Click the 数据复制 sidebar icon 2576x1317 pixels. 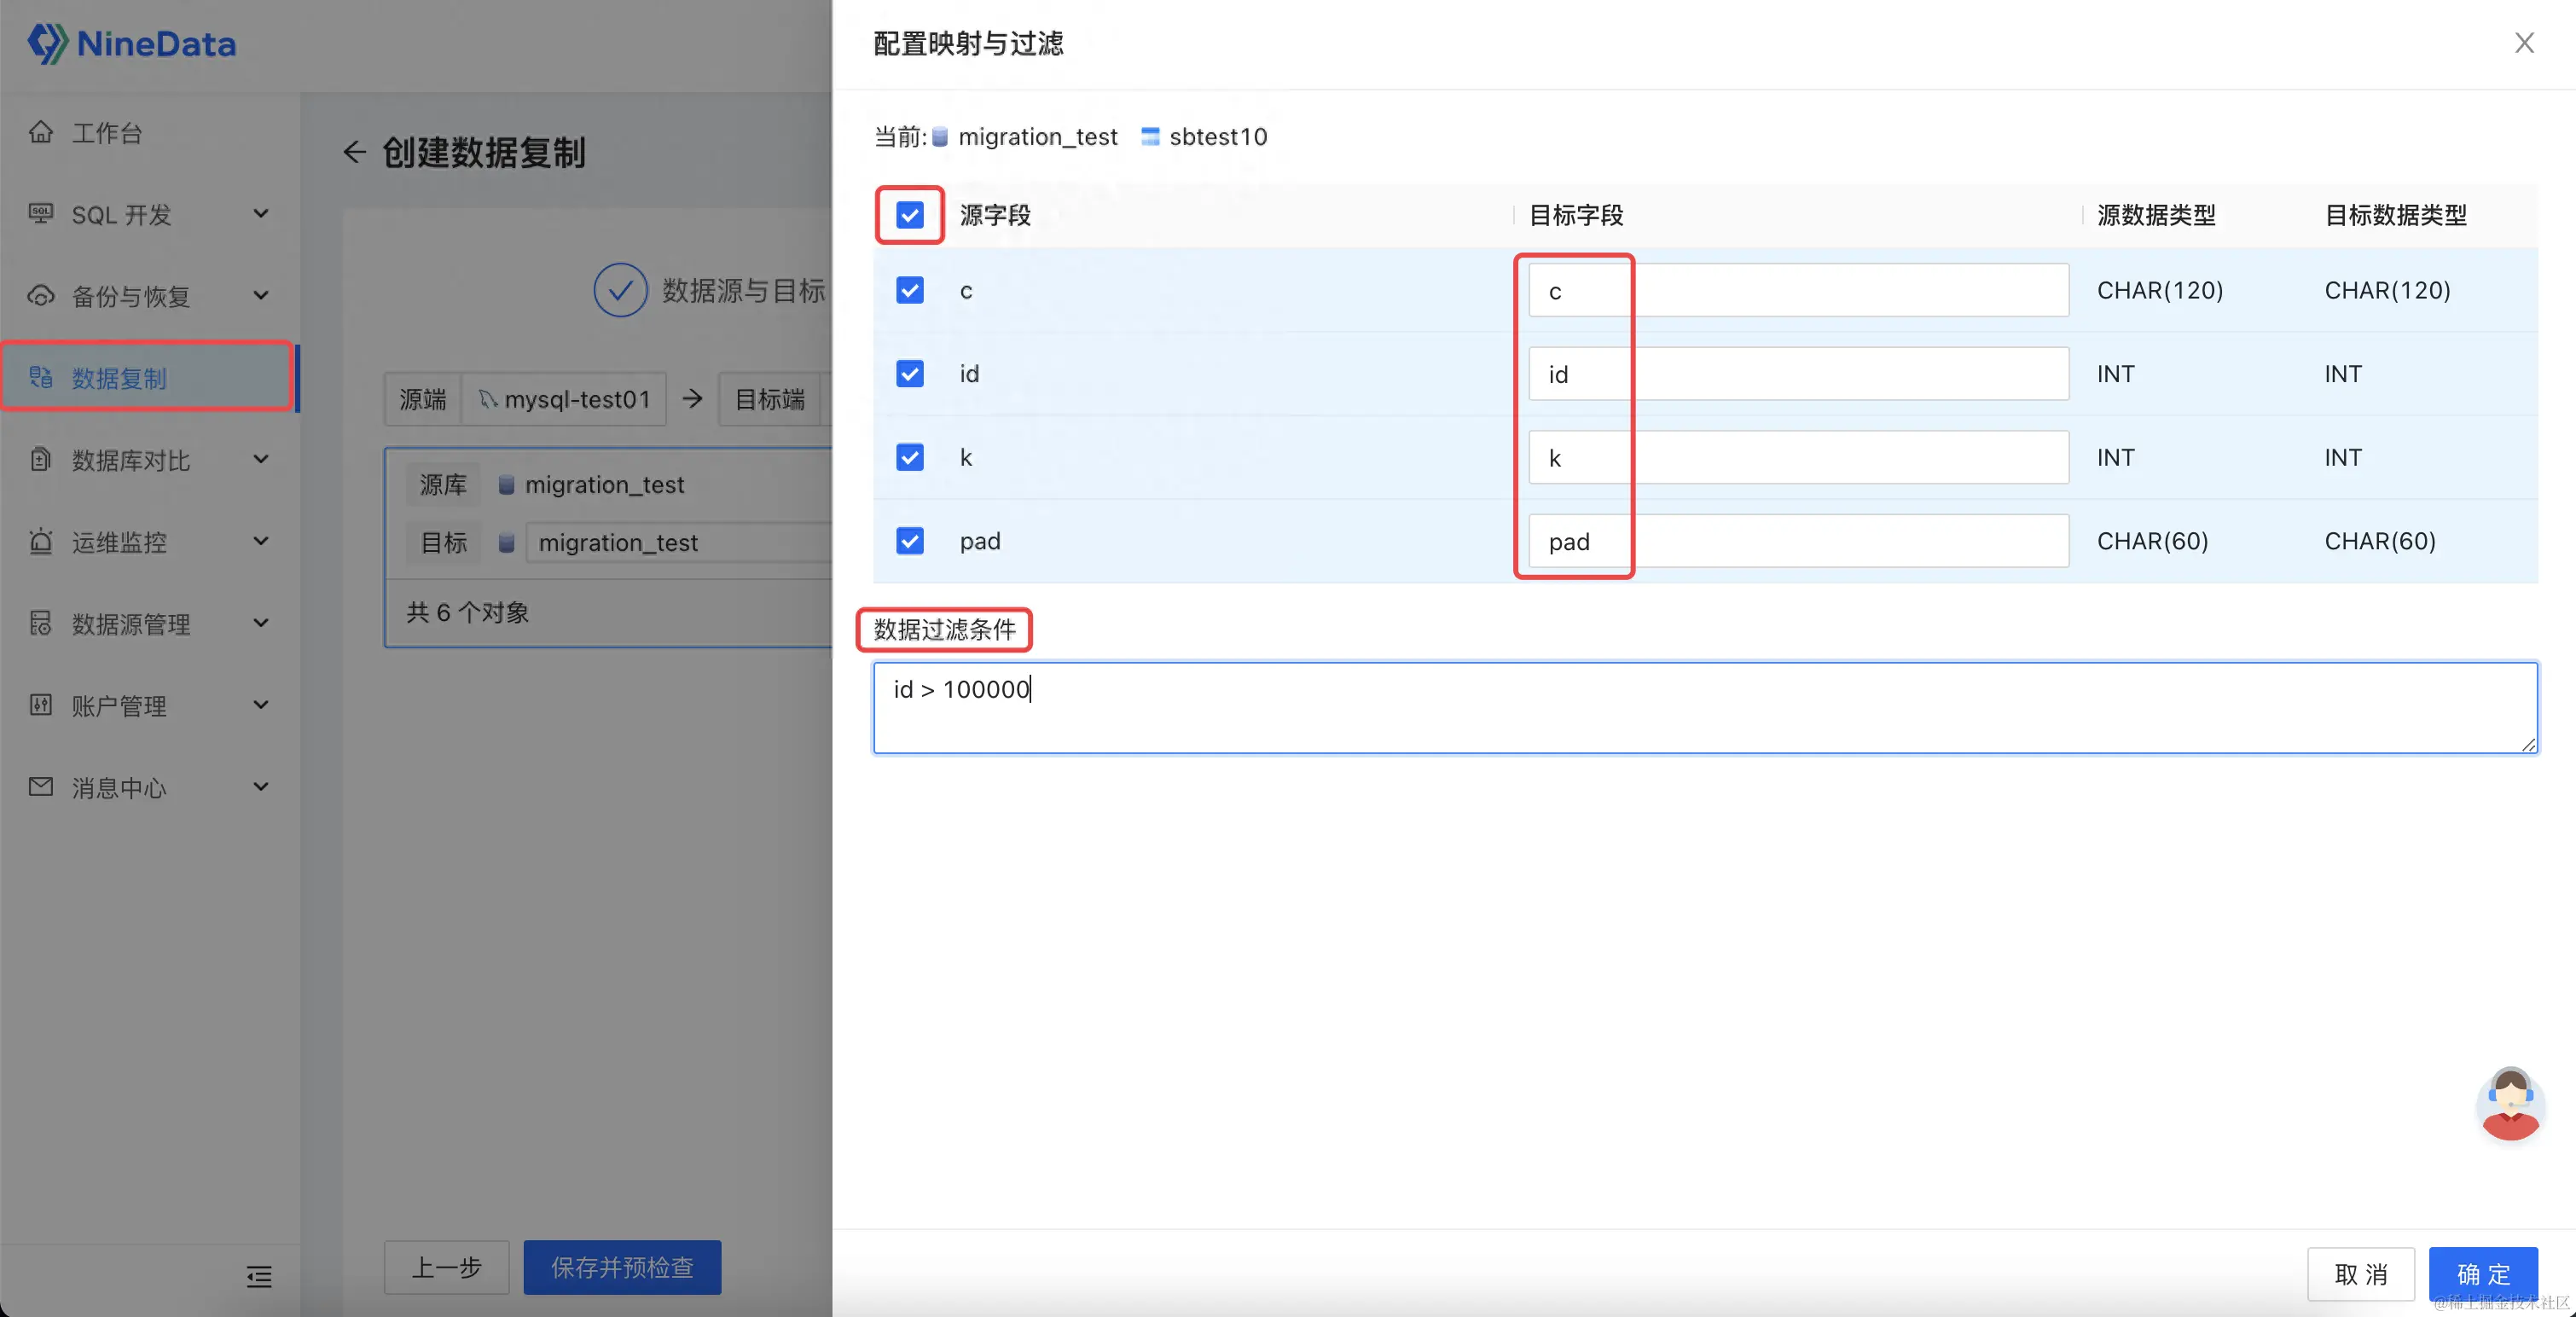click(x=41, y=377)
